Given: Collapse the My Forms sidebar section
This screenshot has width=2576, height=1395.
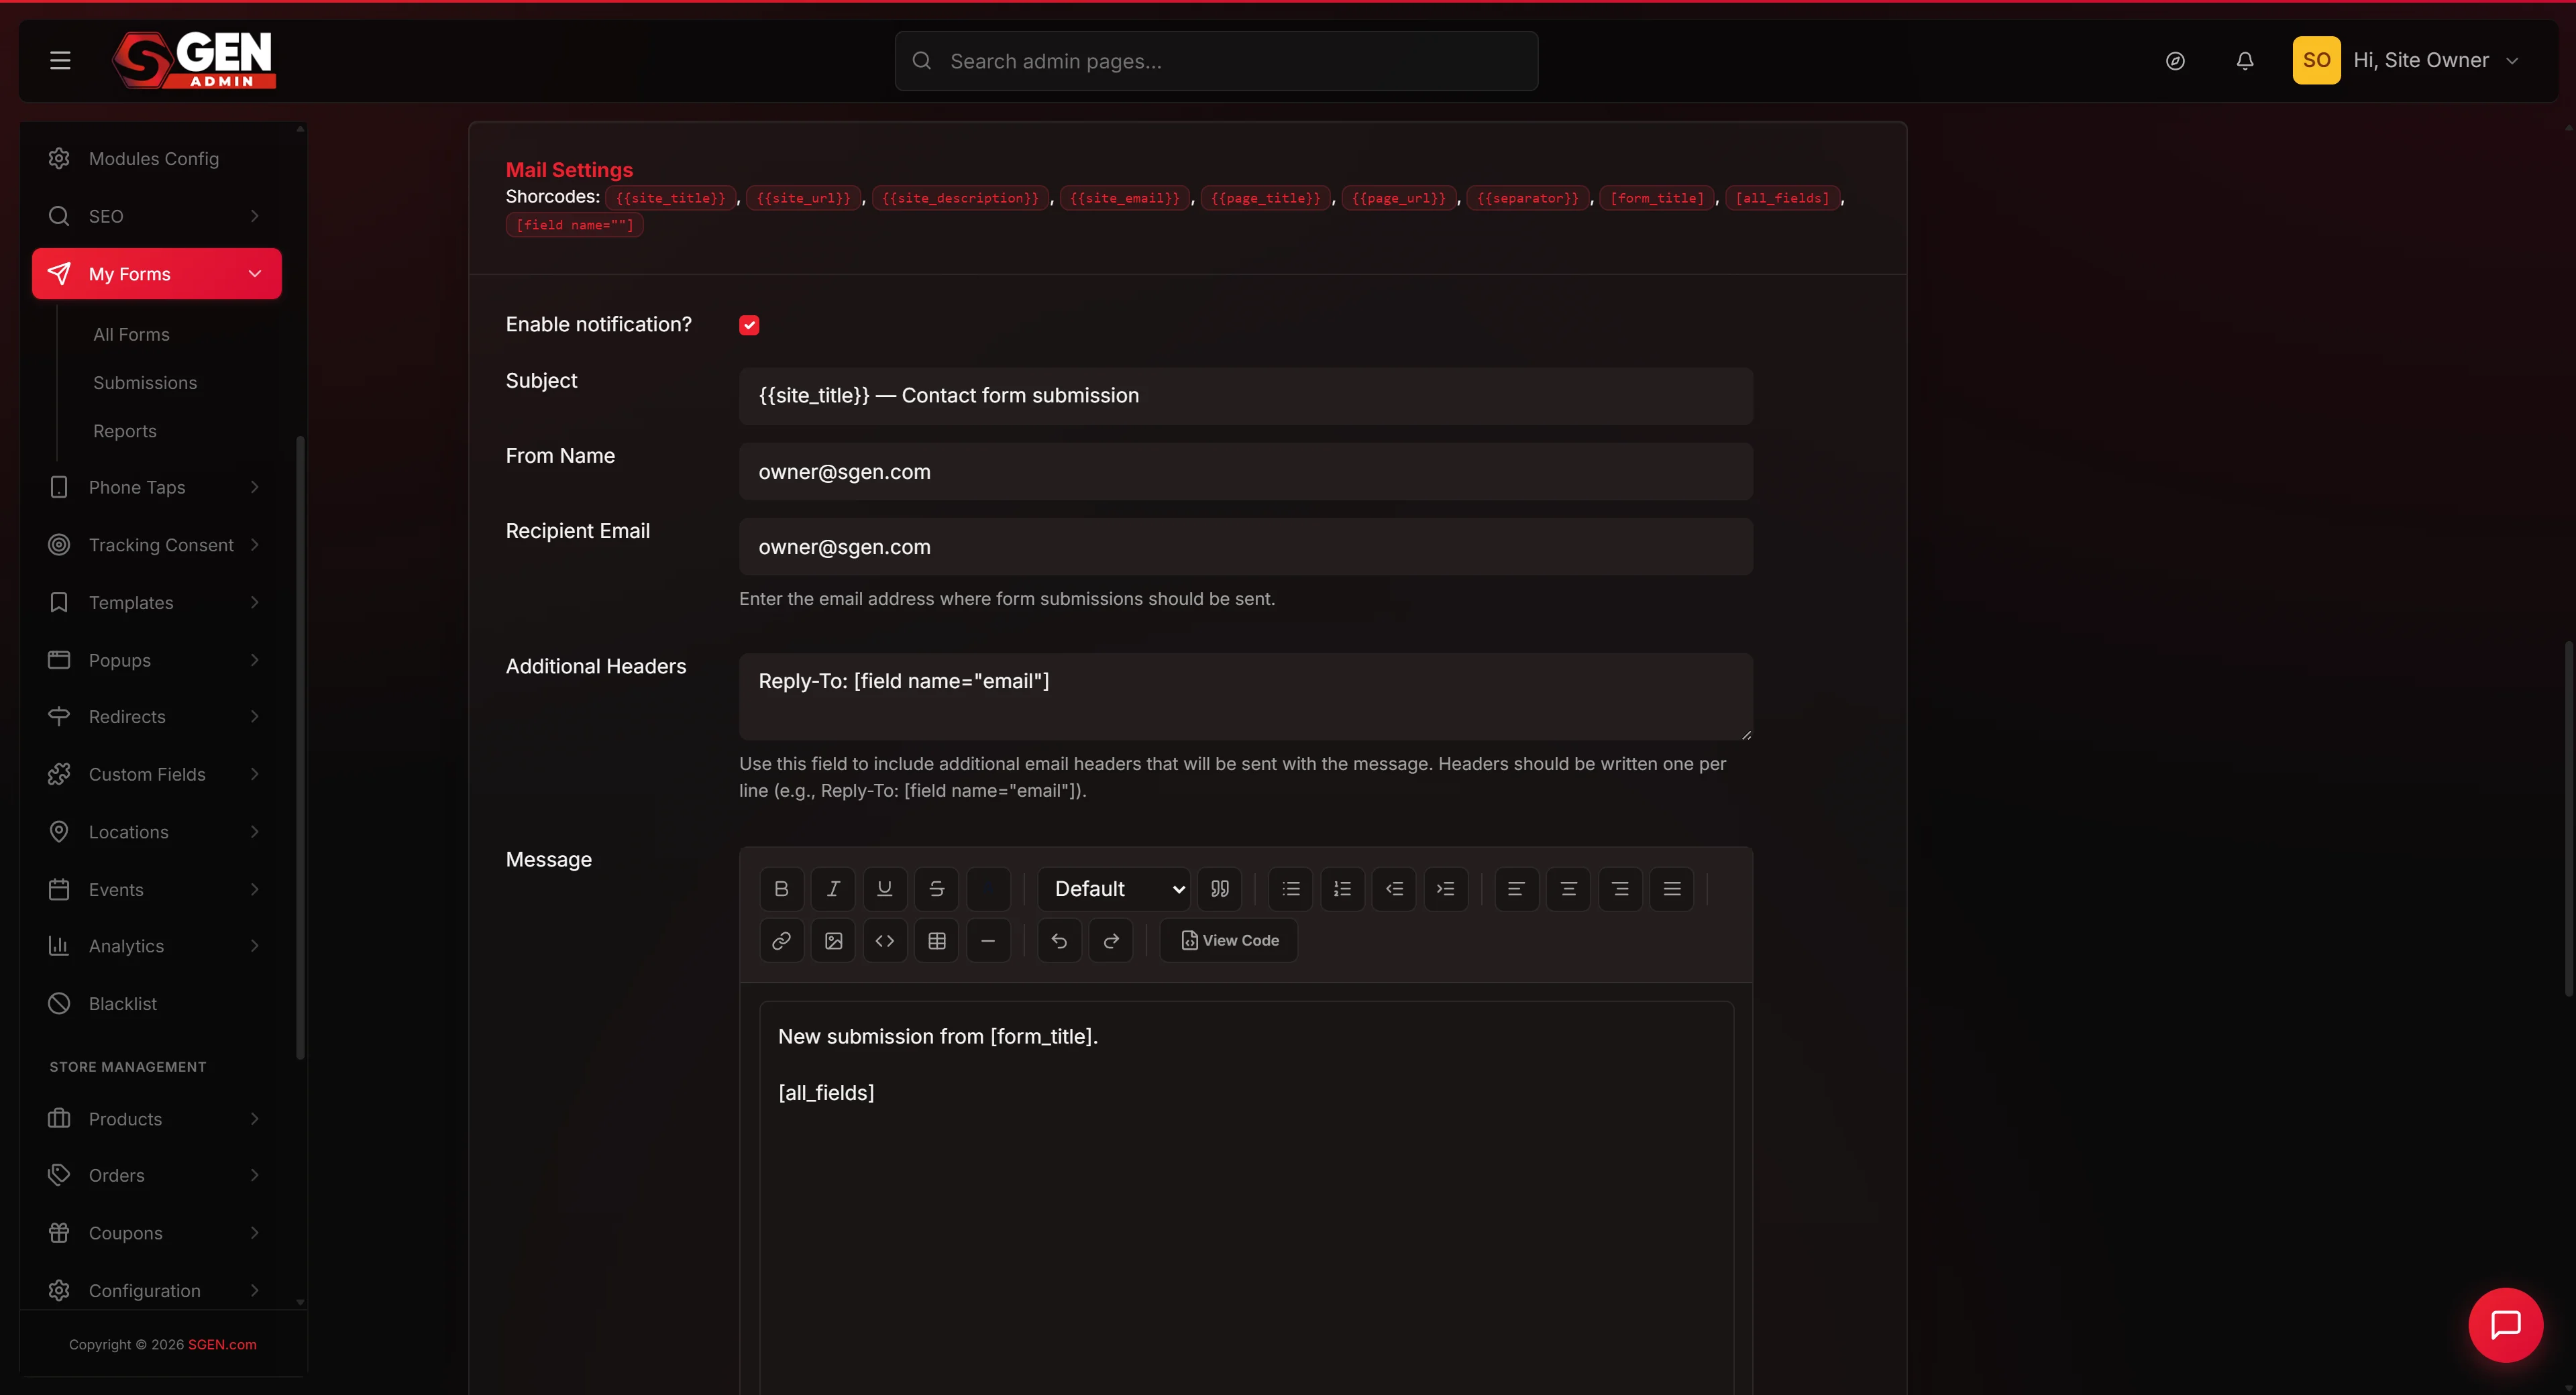Looking at the screenshot, I should (x=157, y=274).
